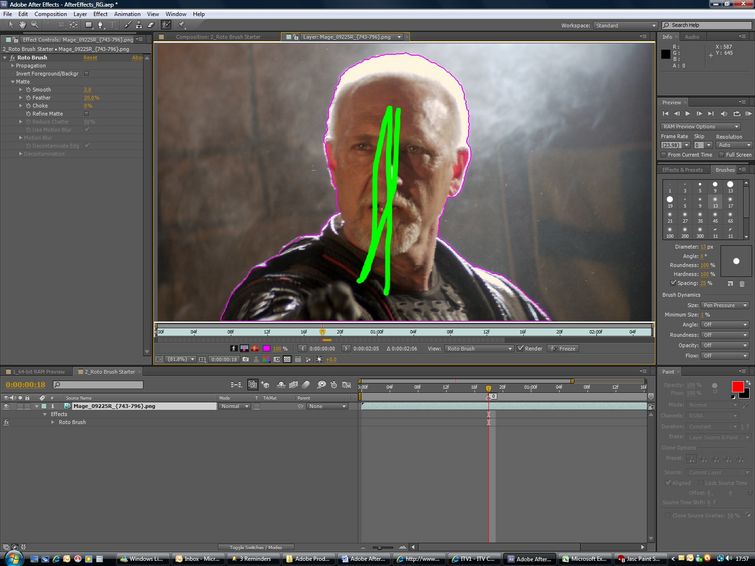Expand the Propagation property group
Screen dimensions: 755x566
pos(13,66)
